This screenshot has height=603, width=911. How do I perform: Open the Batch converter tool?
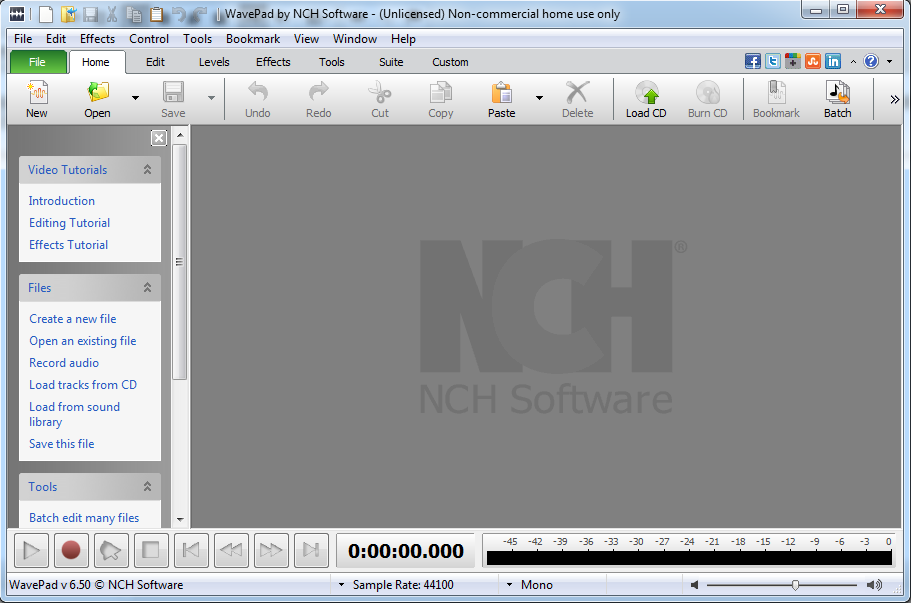point(837,94)
